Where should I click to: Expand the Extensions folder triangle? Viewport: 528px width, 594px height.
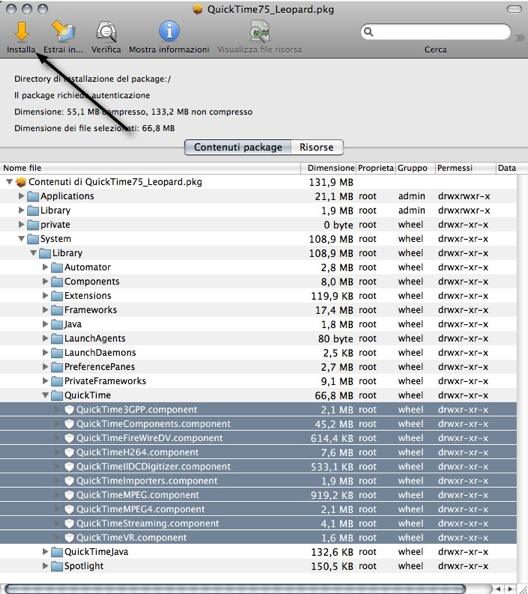point(45,295)
